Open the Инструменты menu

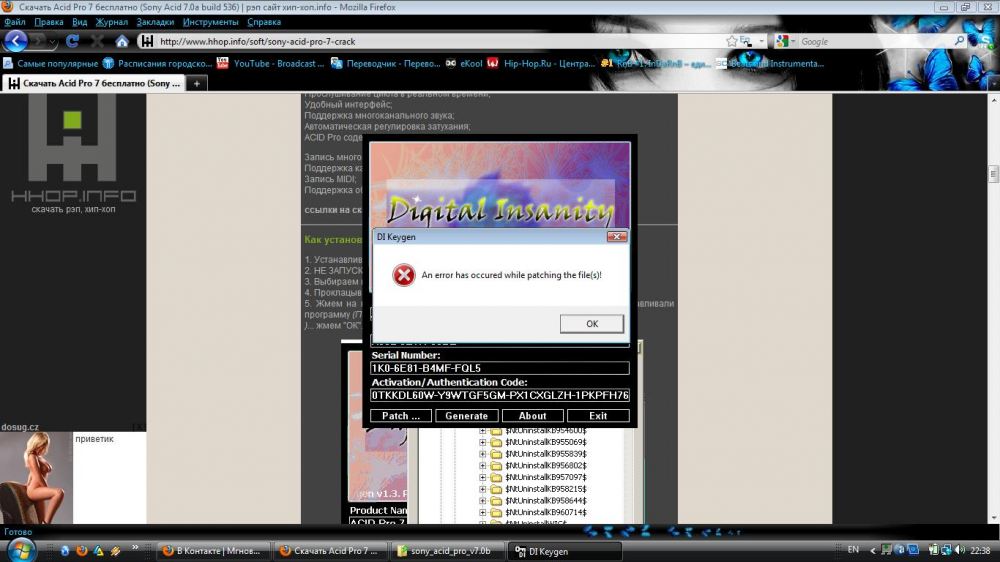point(210,22)
